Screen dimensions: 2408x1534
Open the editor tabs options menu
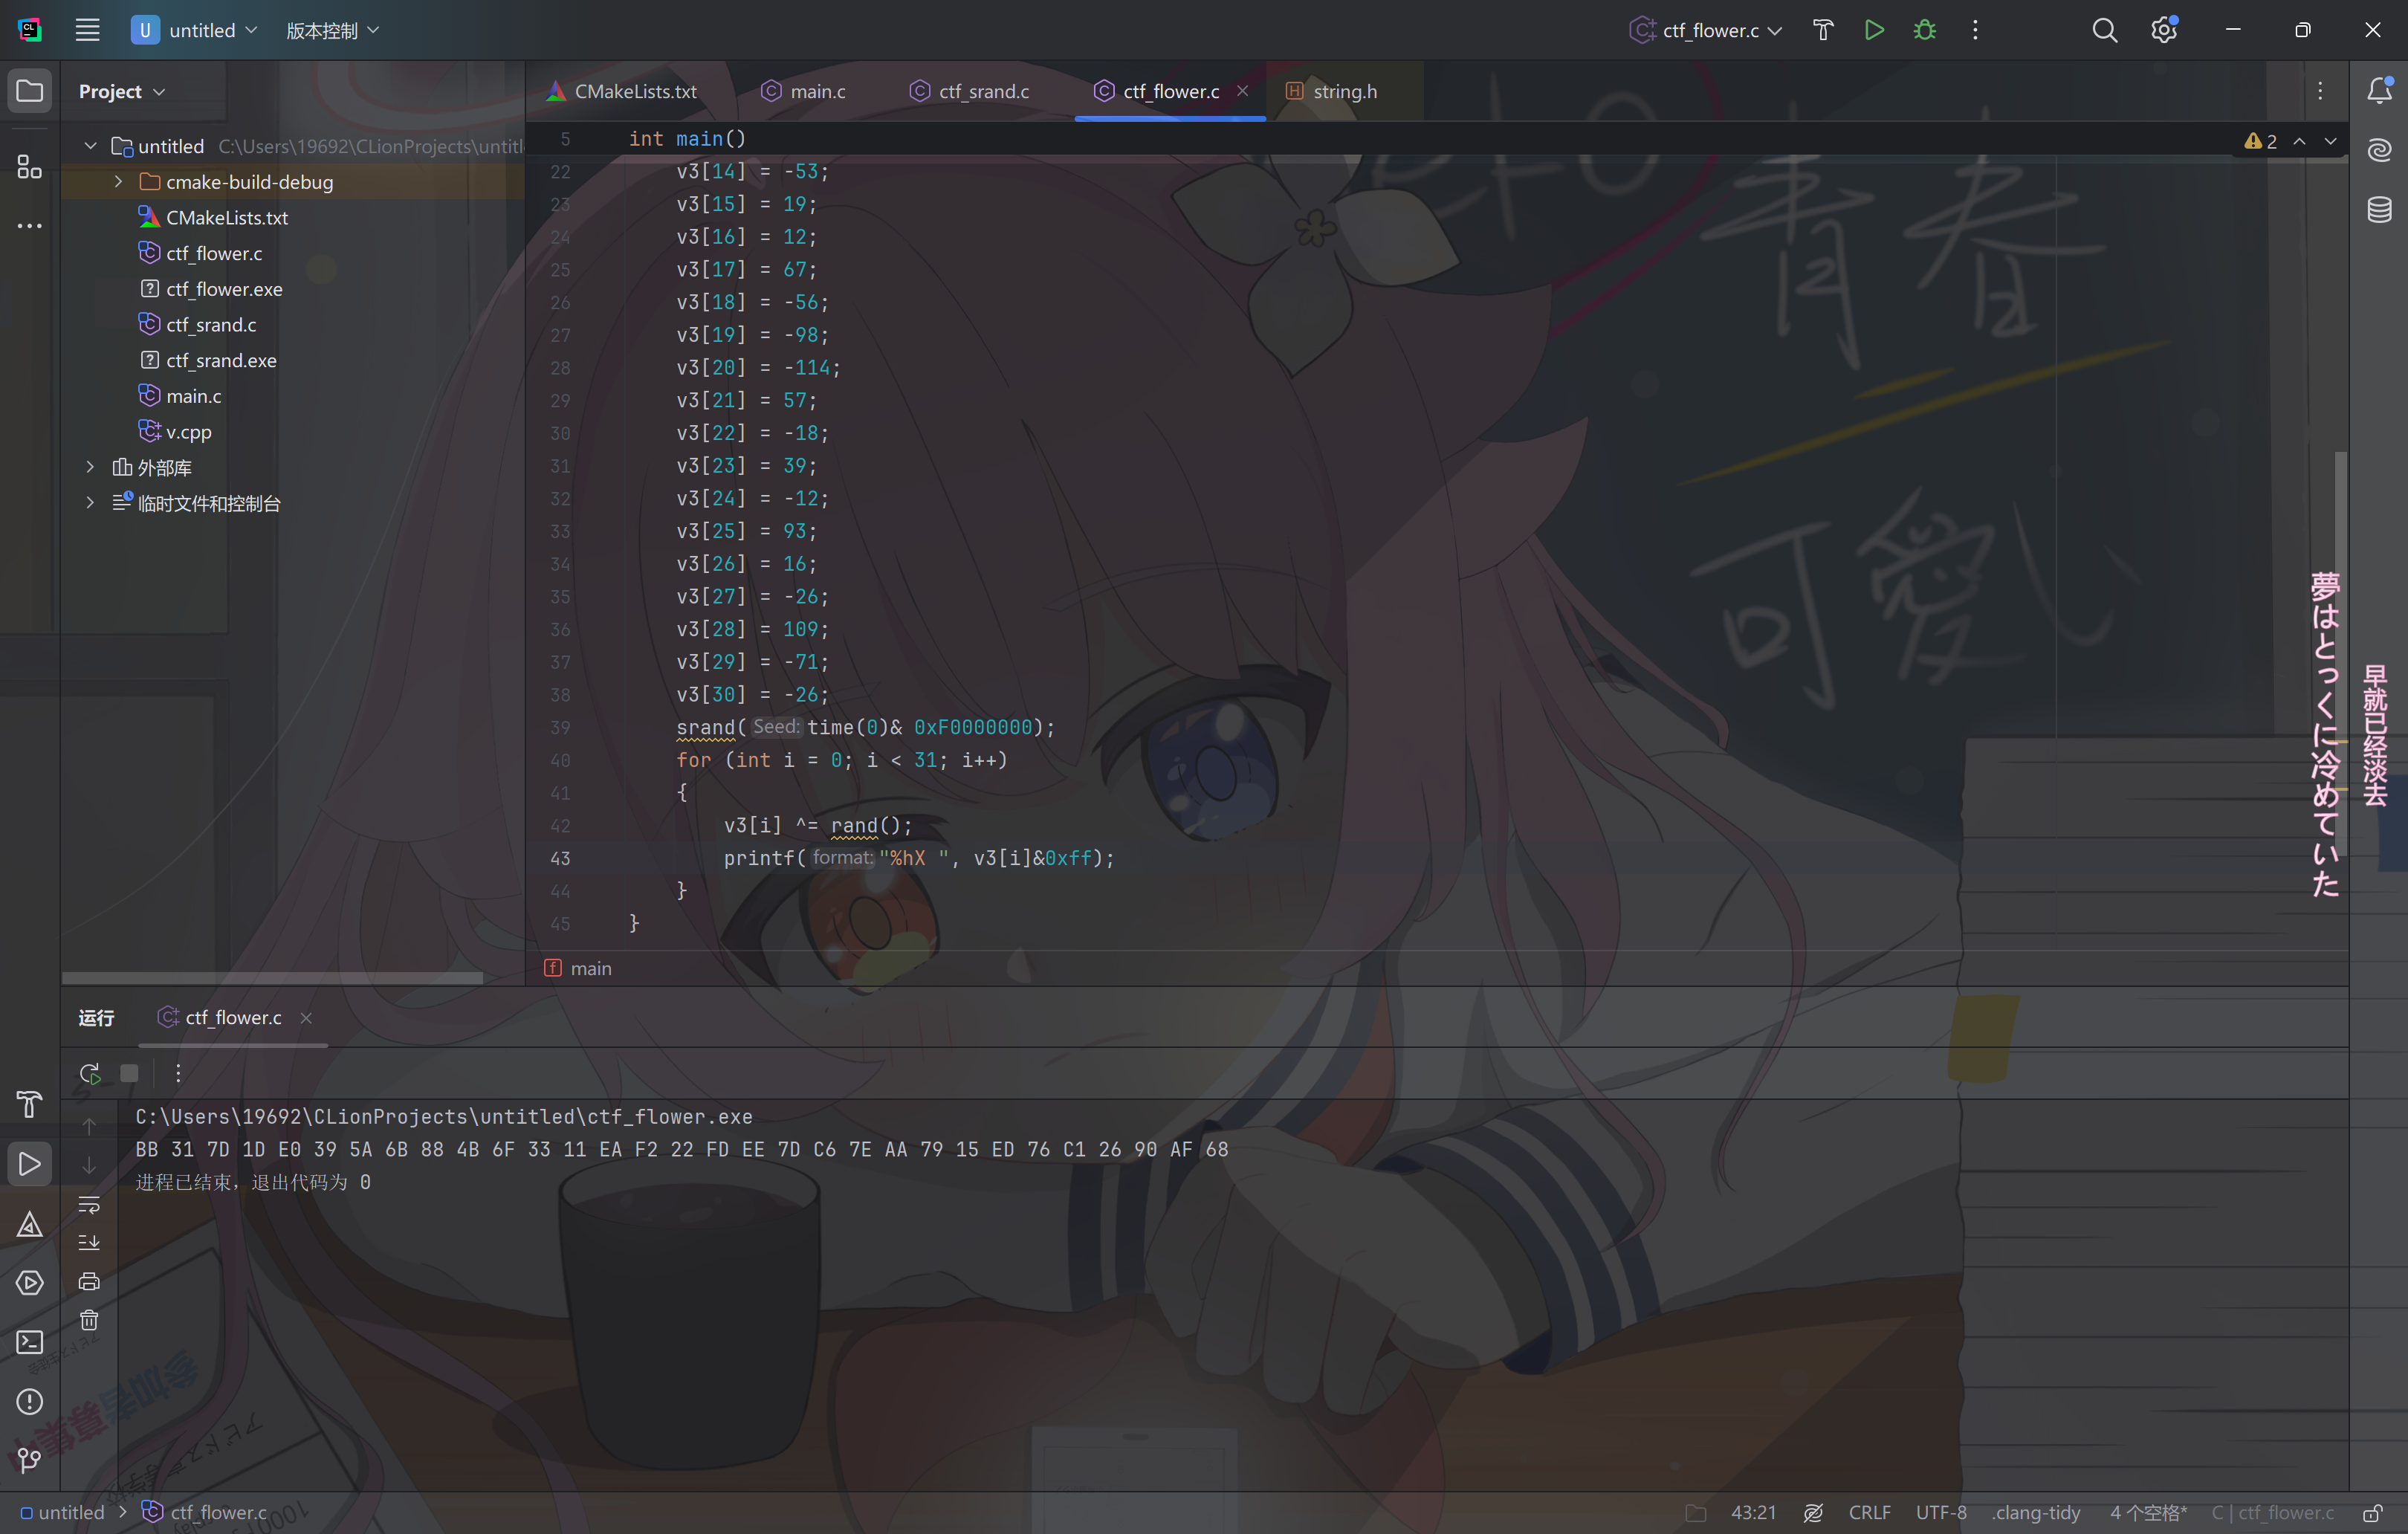pyautogui.click(x=2320, y=91)
